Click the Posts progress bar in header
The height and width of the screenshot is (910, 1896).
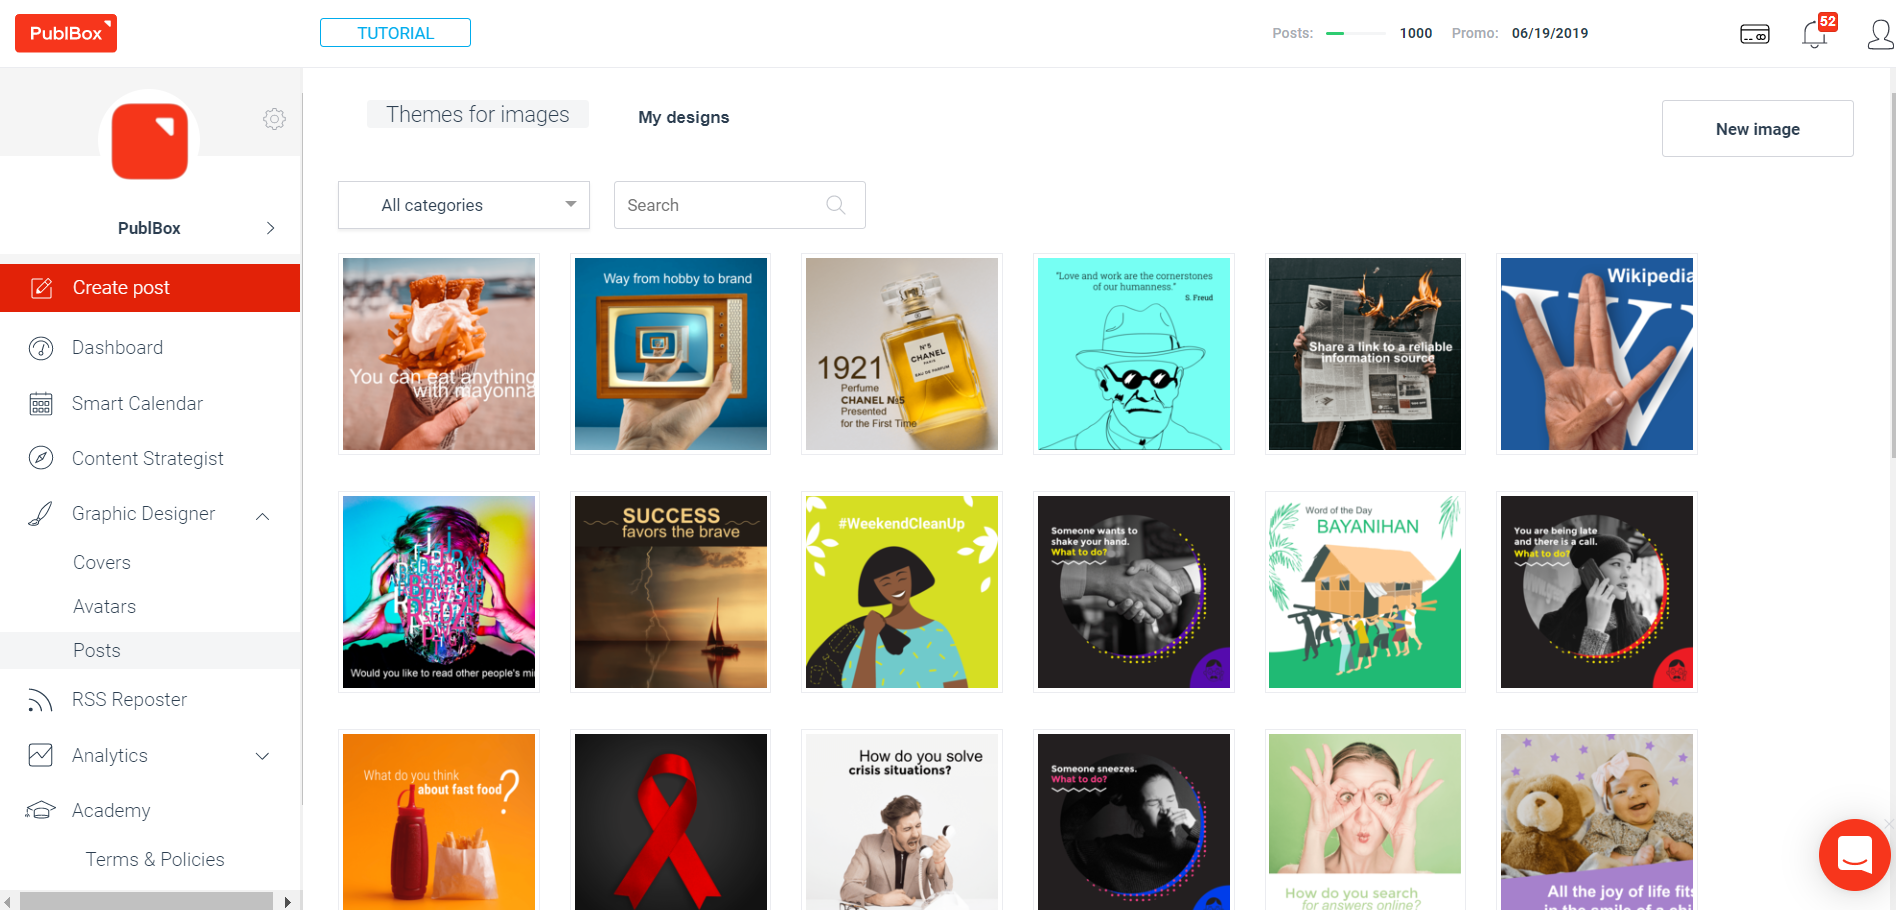(1355, 33)
